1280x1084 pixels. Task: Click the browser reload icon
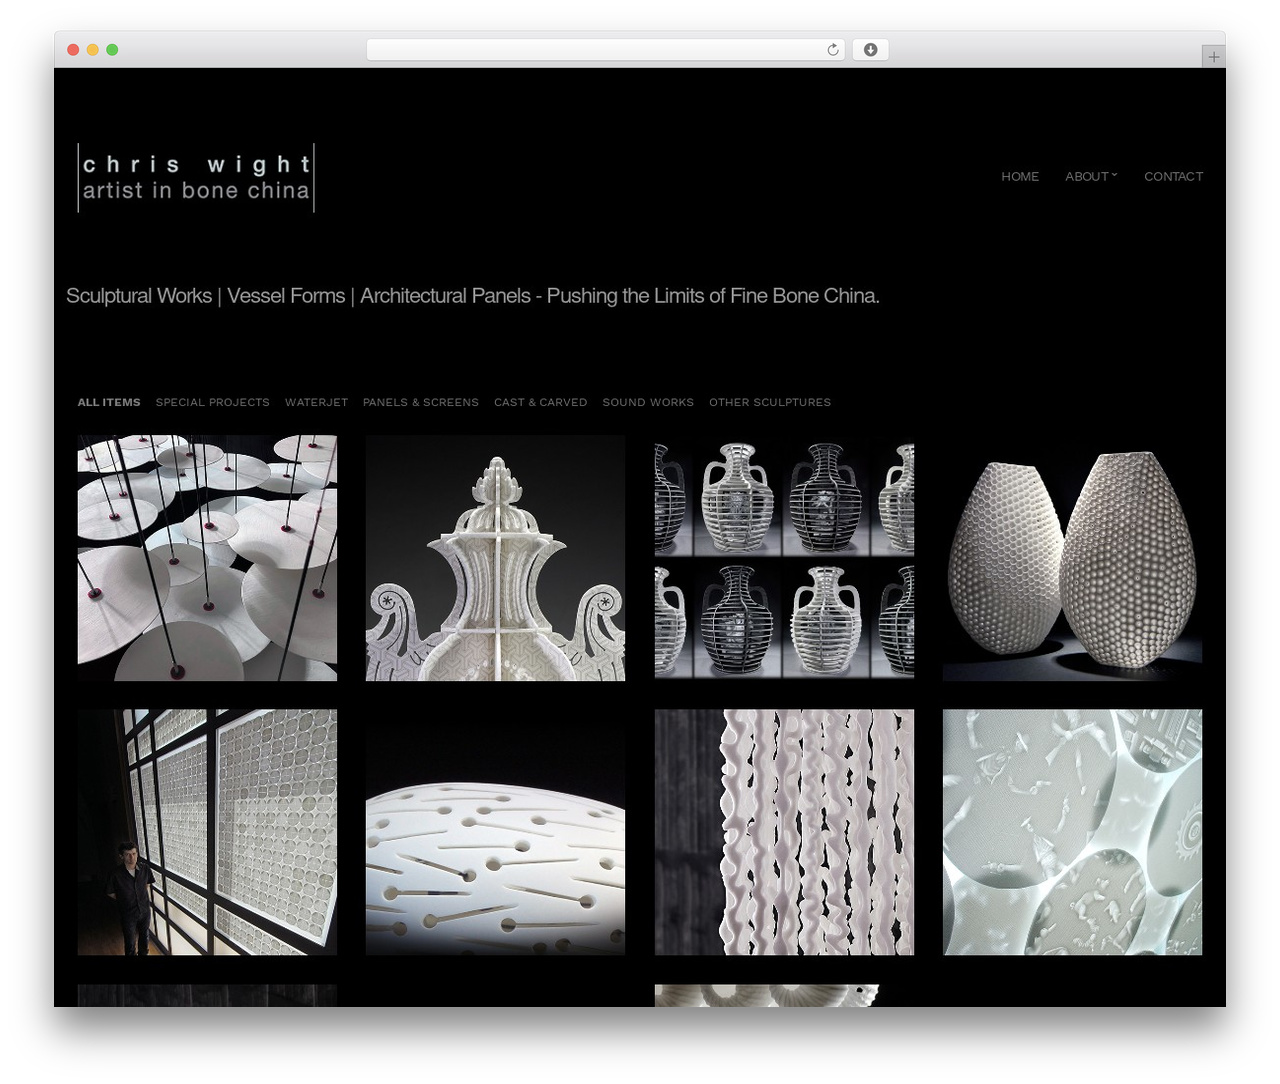pos(832,50)
